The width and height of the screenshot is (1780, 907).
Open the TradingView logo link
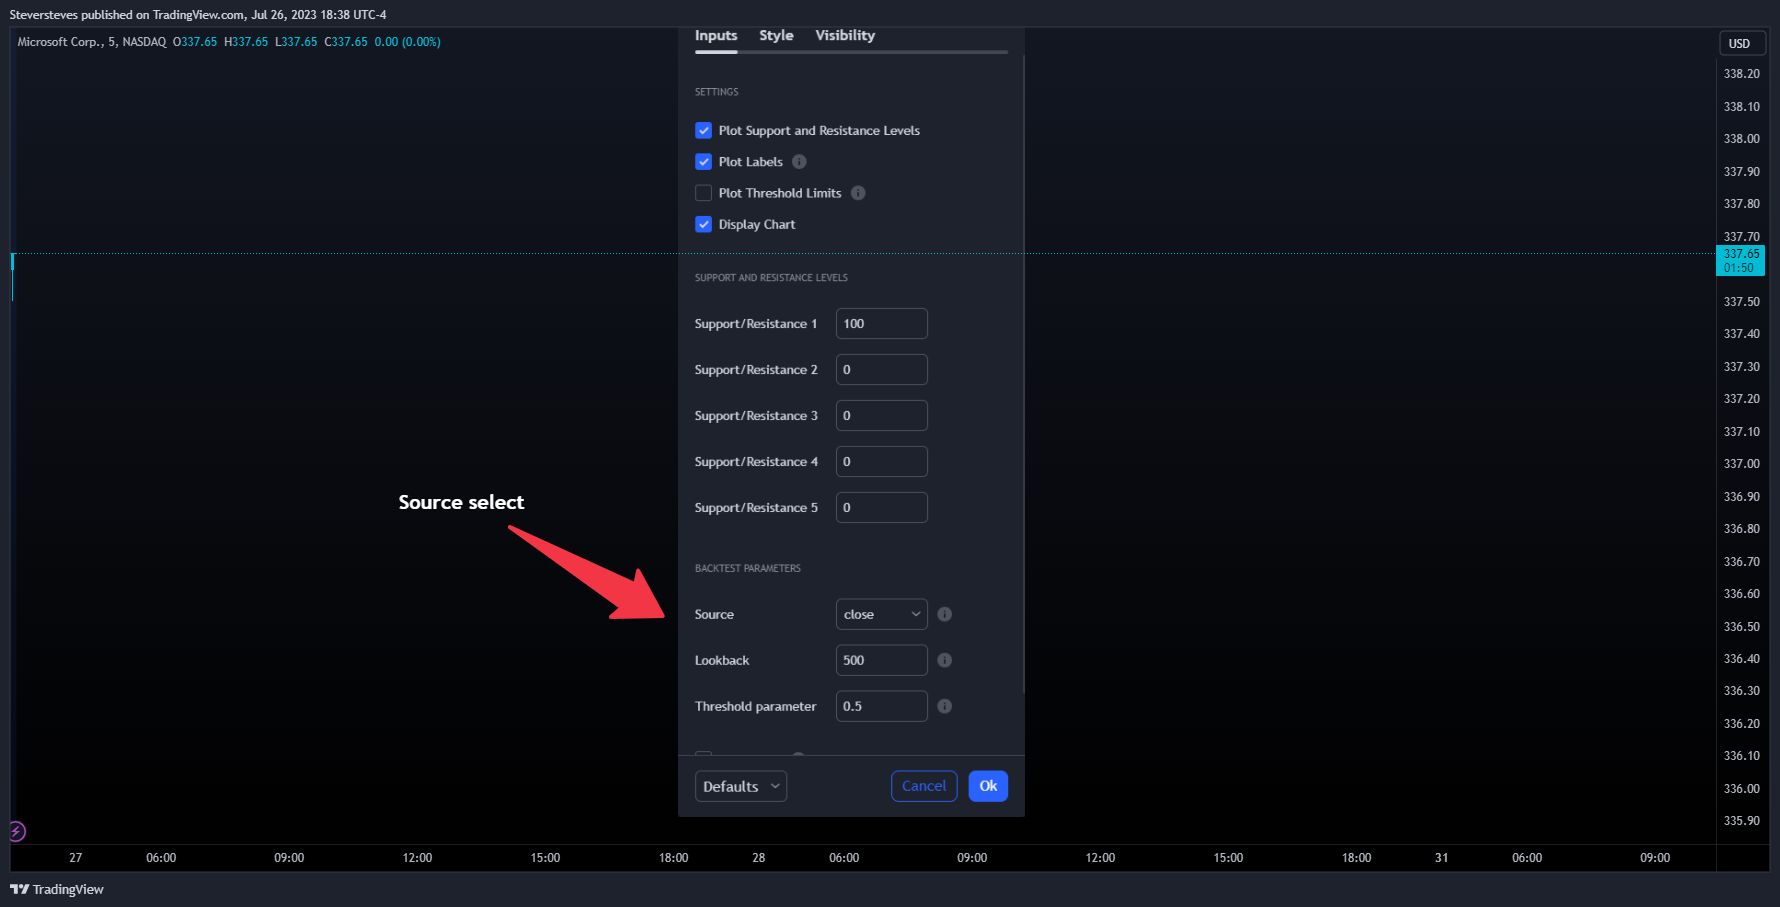click(x=57, y=889)
